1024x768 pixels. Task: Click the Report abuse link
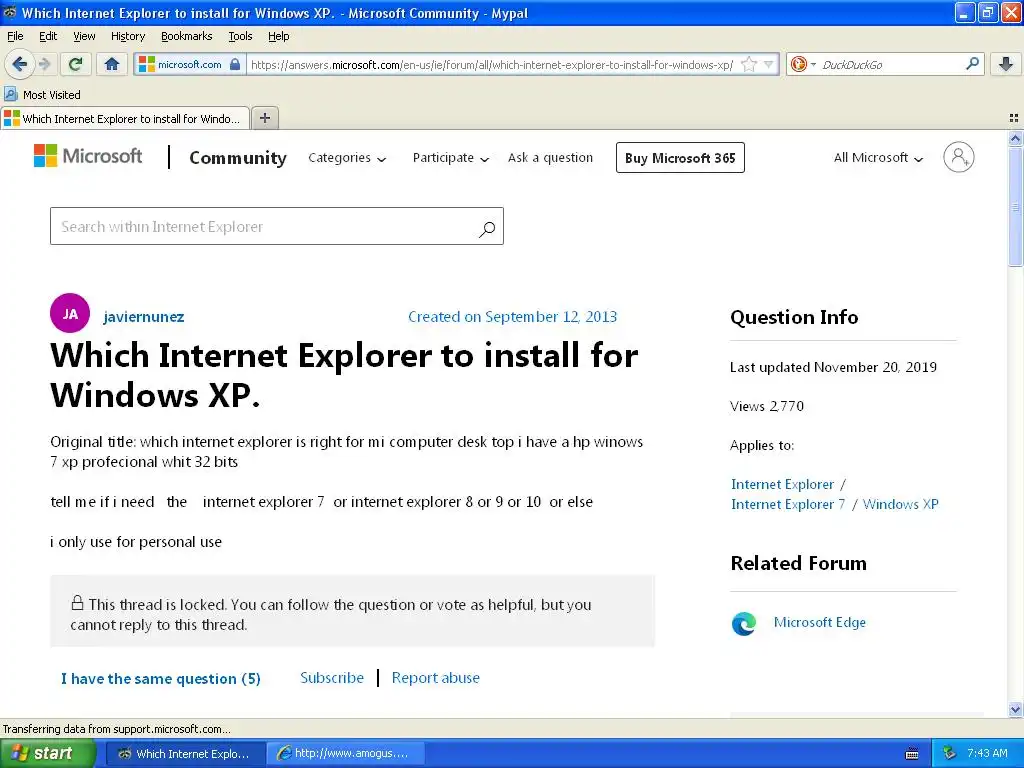tap(436, 678)
